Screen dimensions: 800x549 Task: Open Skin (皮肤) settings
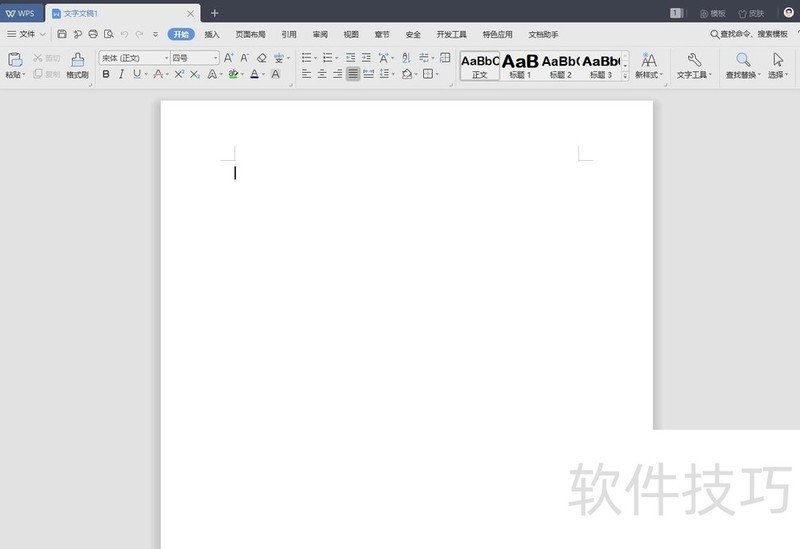tap(751, 13)
